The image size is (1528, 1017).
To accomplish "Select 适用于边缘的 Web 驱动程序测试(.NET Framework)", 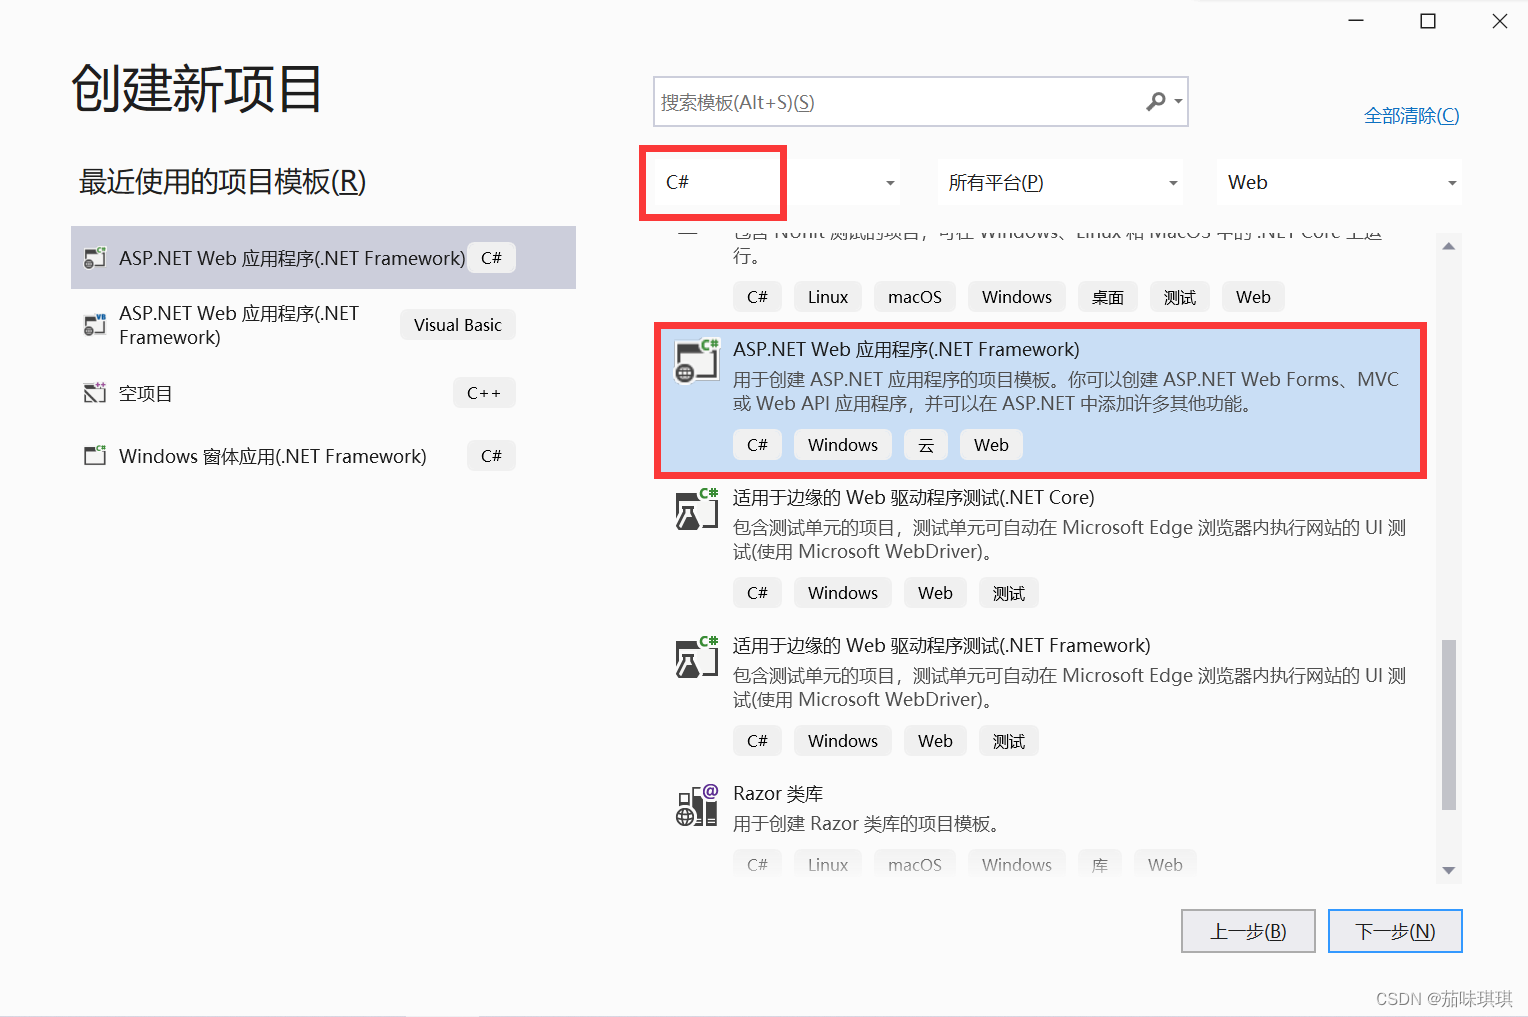I will click(x=1041, y=696).
